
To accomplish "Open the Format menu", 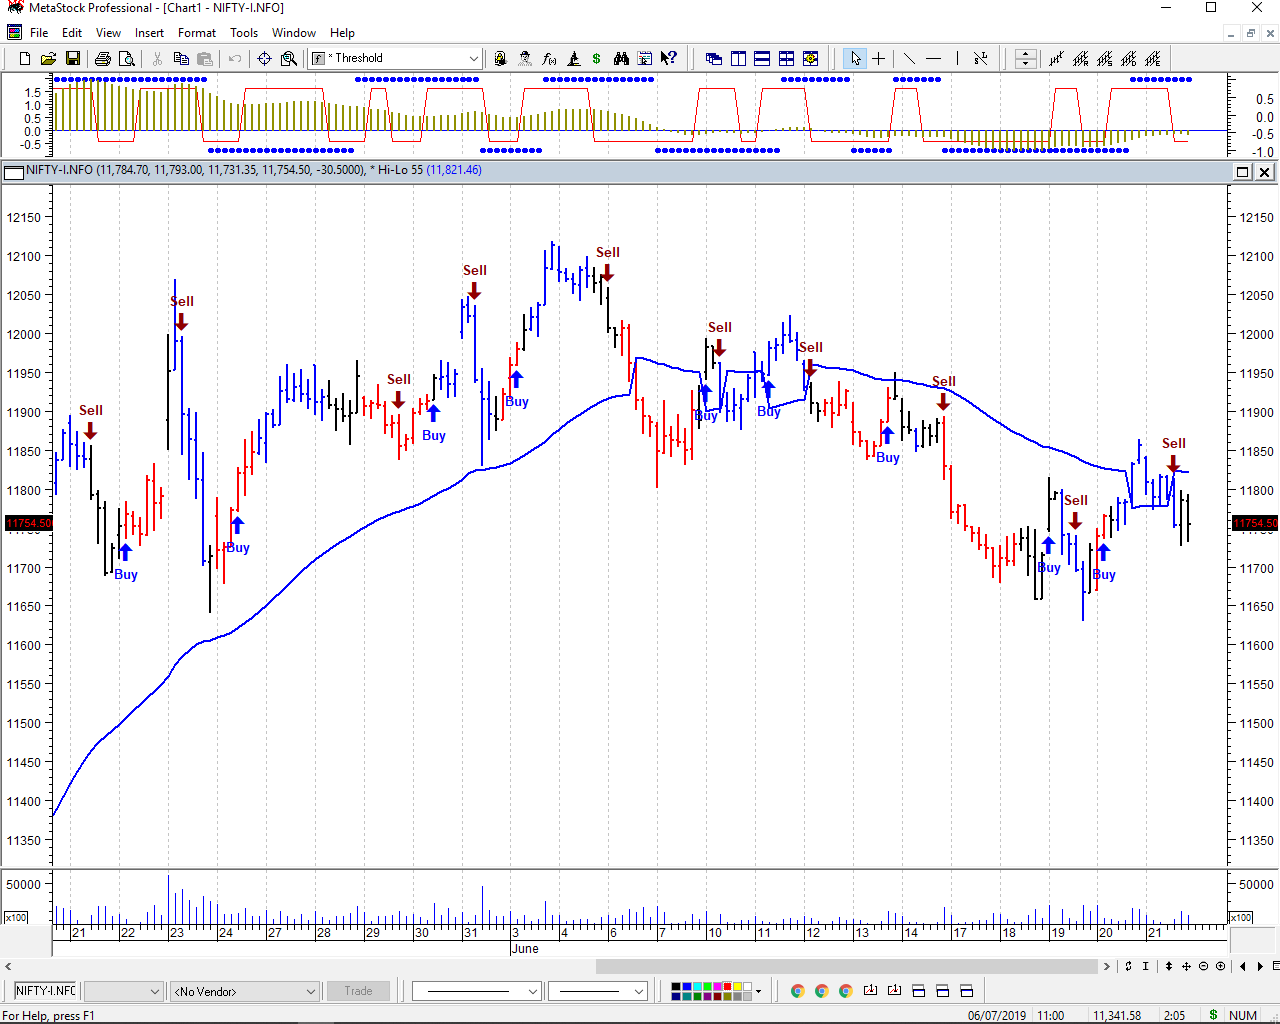I will pos(197,33).
